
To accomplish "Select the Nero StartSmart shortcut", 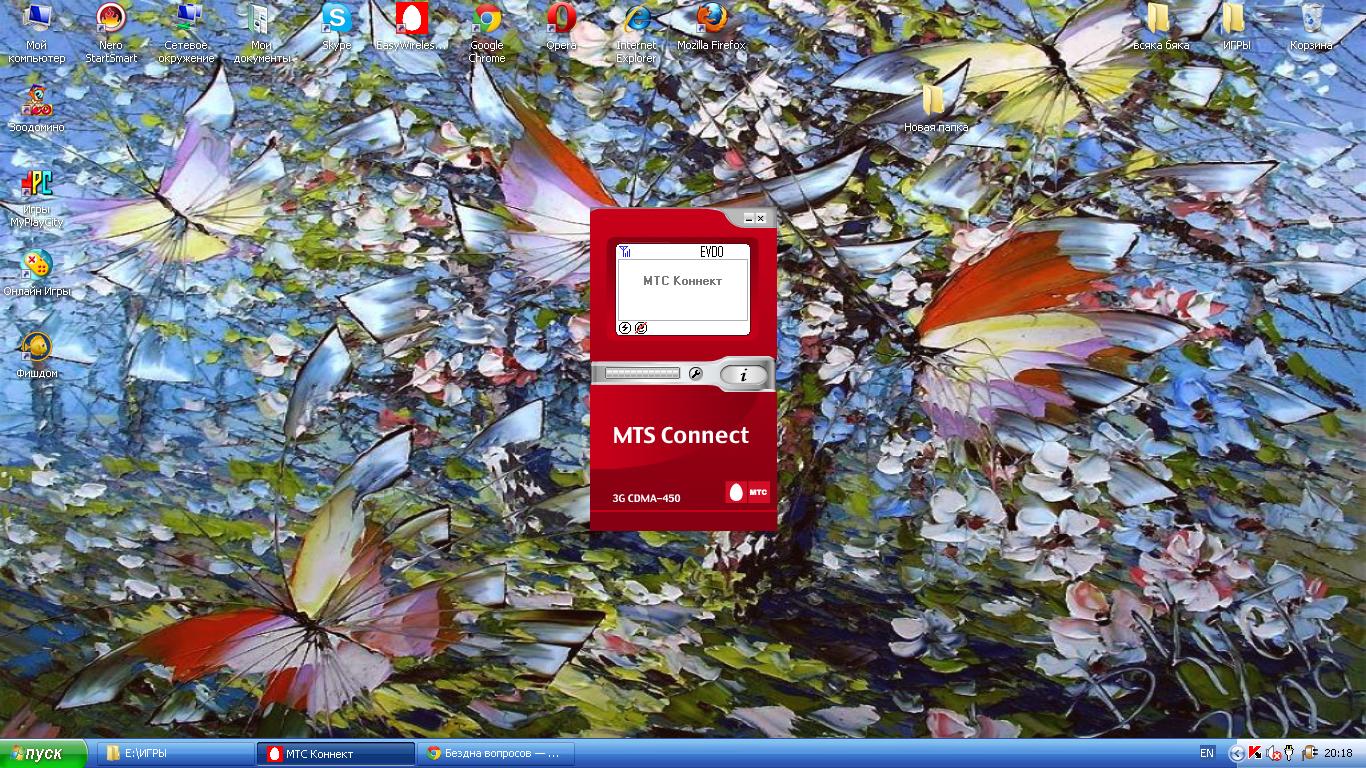I will [111, 34].
